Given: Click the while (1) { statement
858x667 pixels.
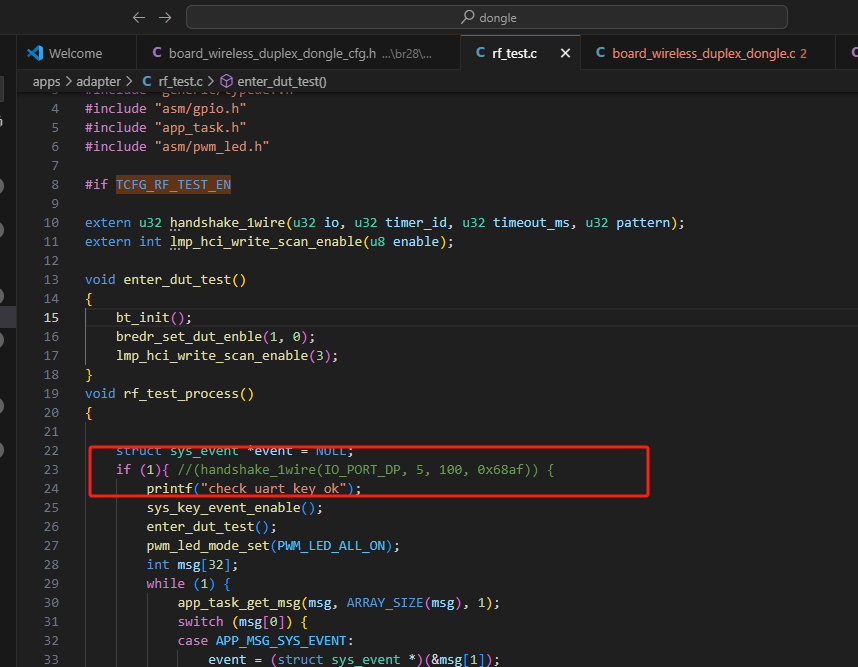Looking at the screenshot, I should click(189, 584).
